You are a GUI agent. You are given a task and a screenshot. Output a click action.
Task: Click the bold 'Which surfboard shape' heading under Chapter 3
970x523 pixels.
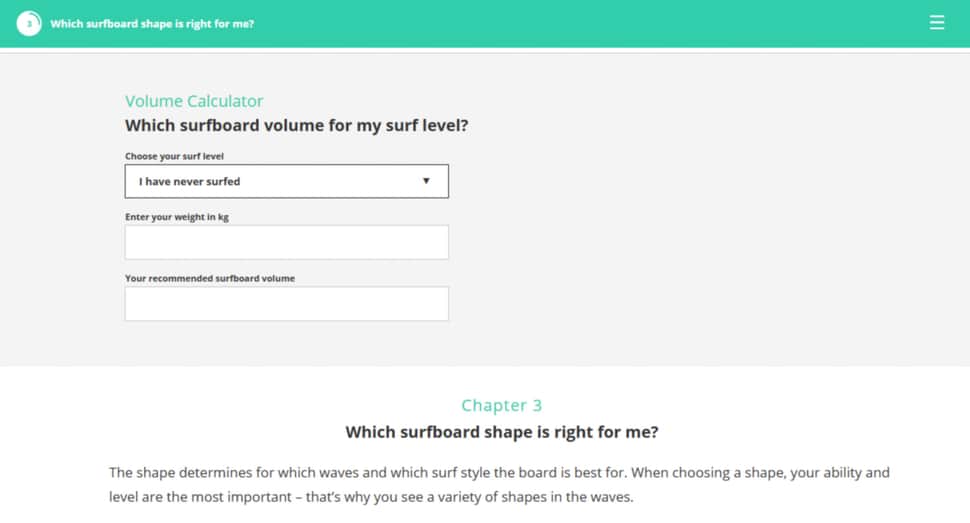(502, 431)
